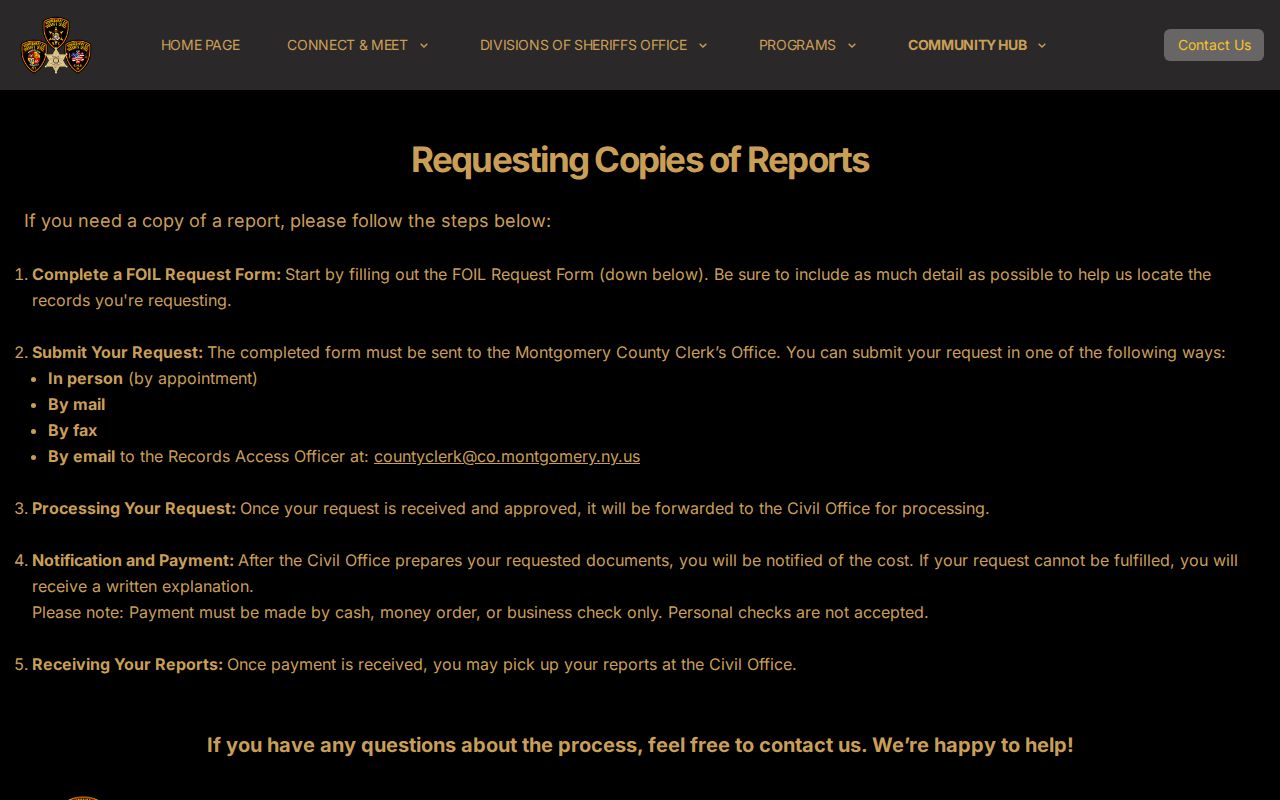The image size is (1280, 800).
Task: Select the 'Notification and Payment:' label
Action: pyautogui.click(x=133, y=560)
